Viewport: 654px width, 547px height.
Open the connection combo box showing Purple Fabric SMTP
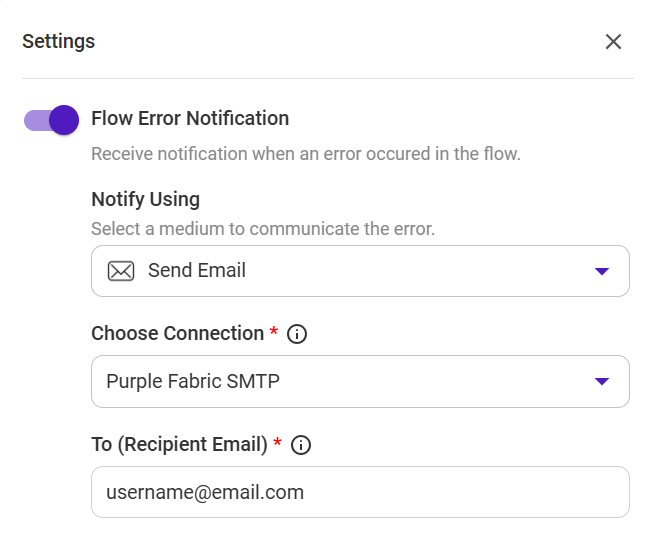tap(350, 381)
